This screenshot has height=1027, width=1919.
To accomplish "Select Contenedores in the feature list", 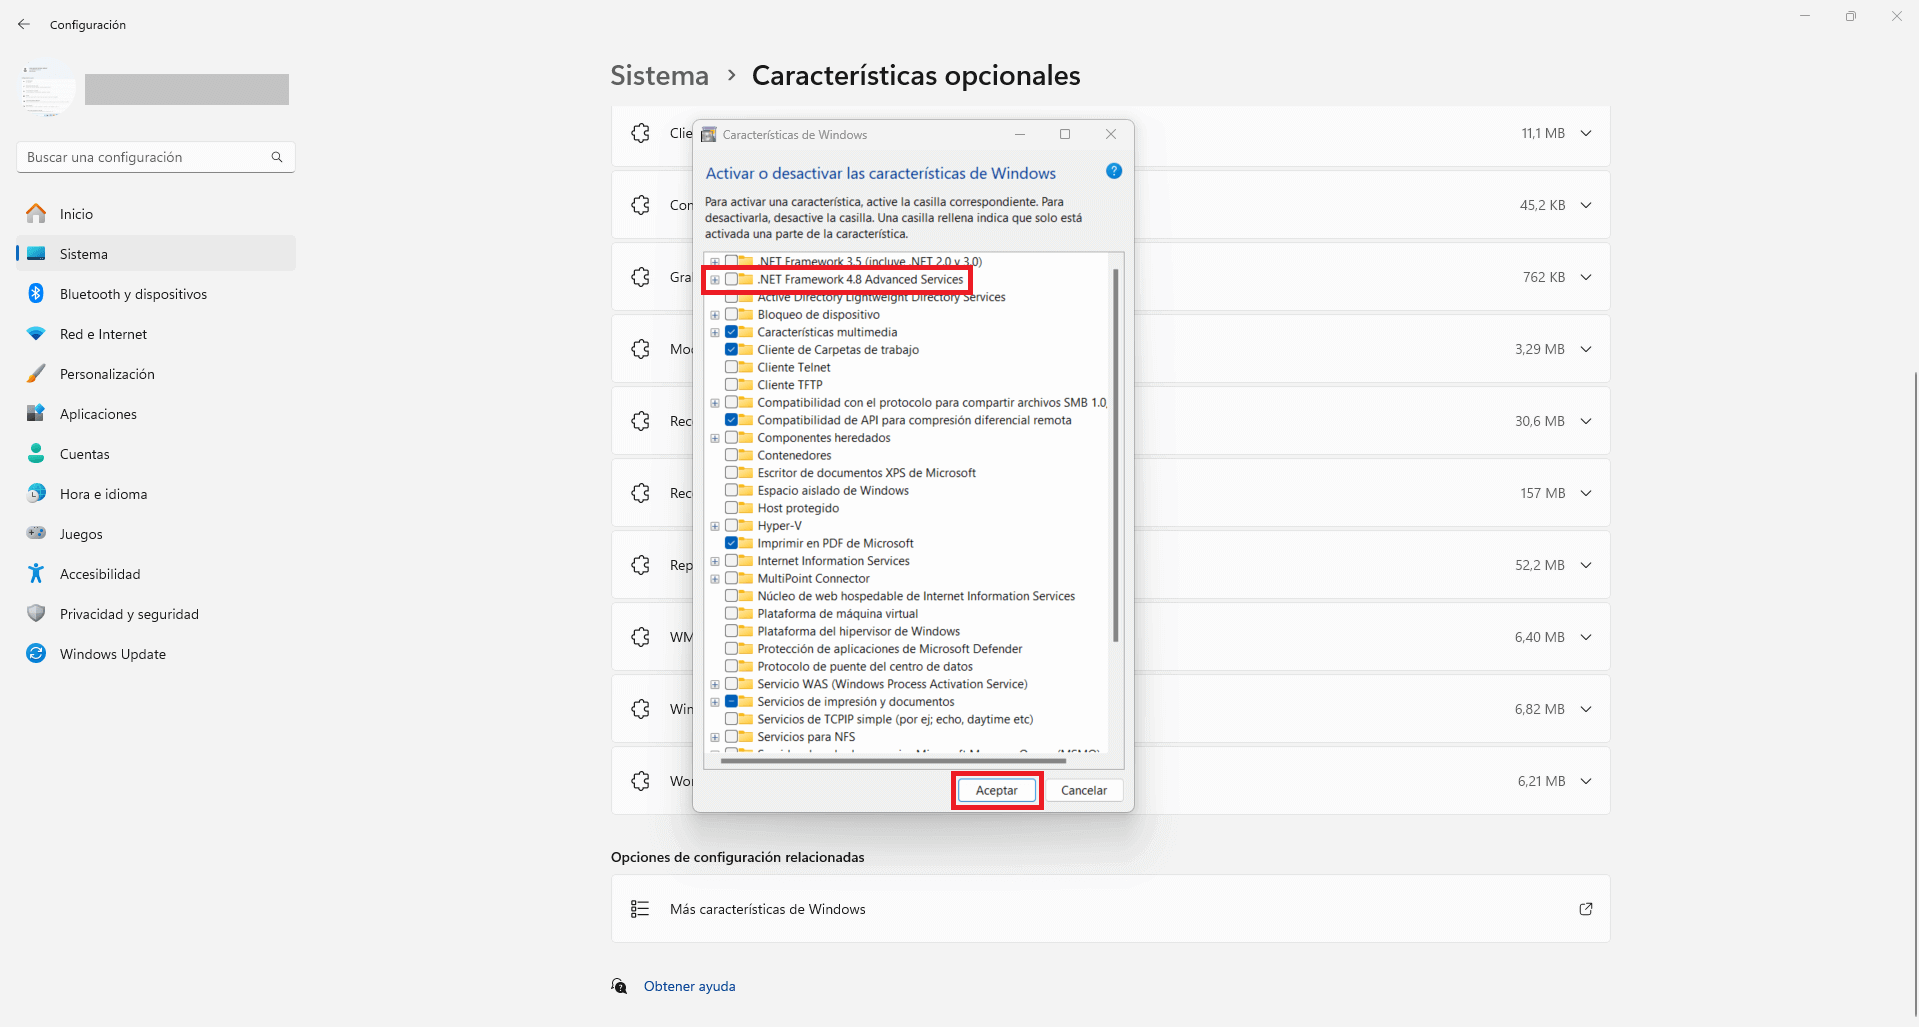I will (794, 455).
